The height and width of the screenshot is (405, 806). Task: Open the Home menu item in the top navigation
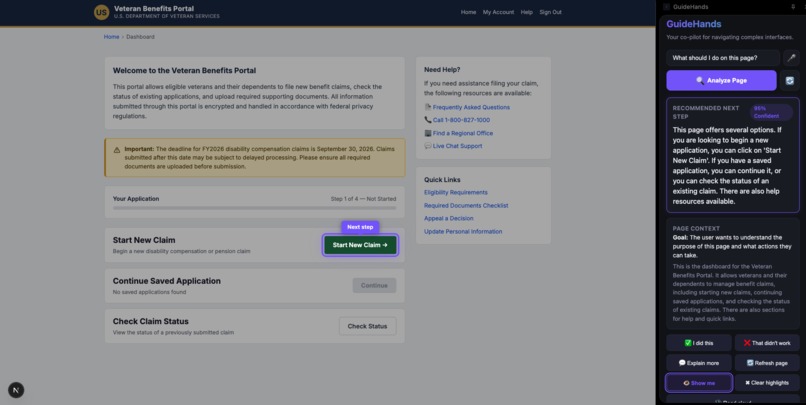[x=468, y=12]
